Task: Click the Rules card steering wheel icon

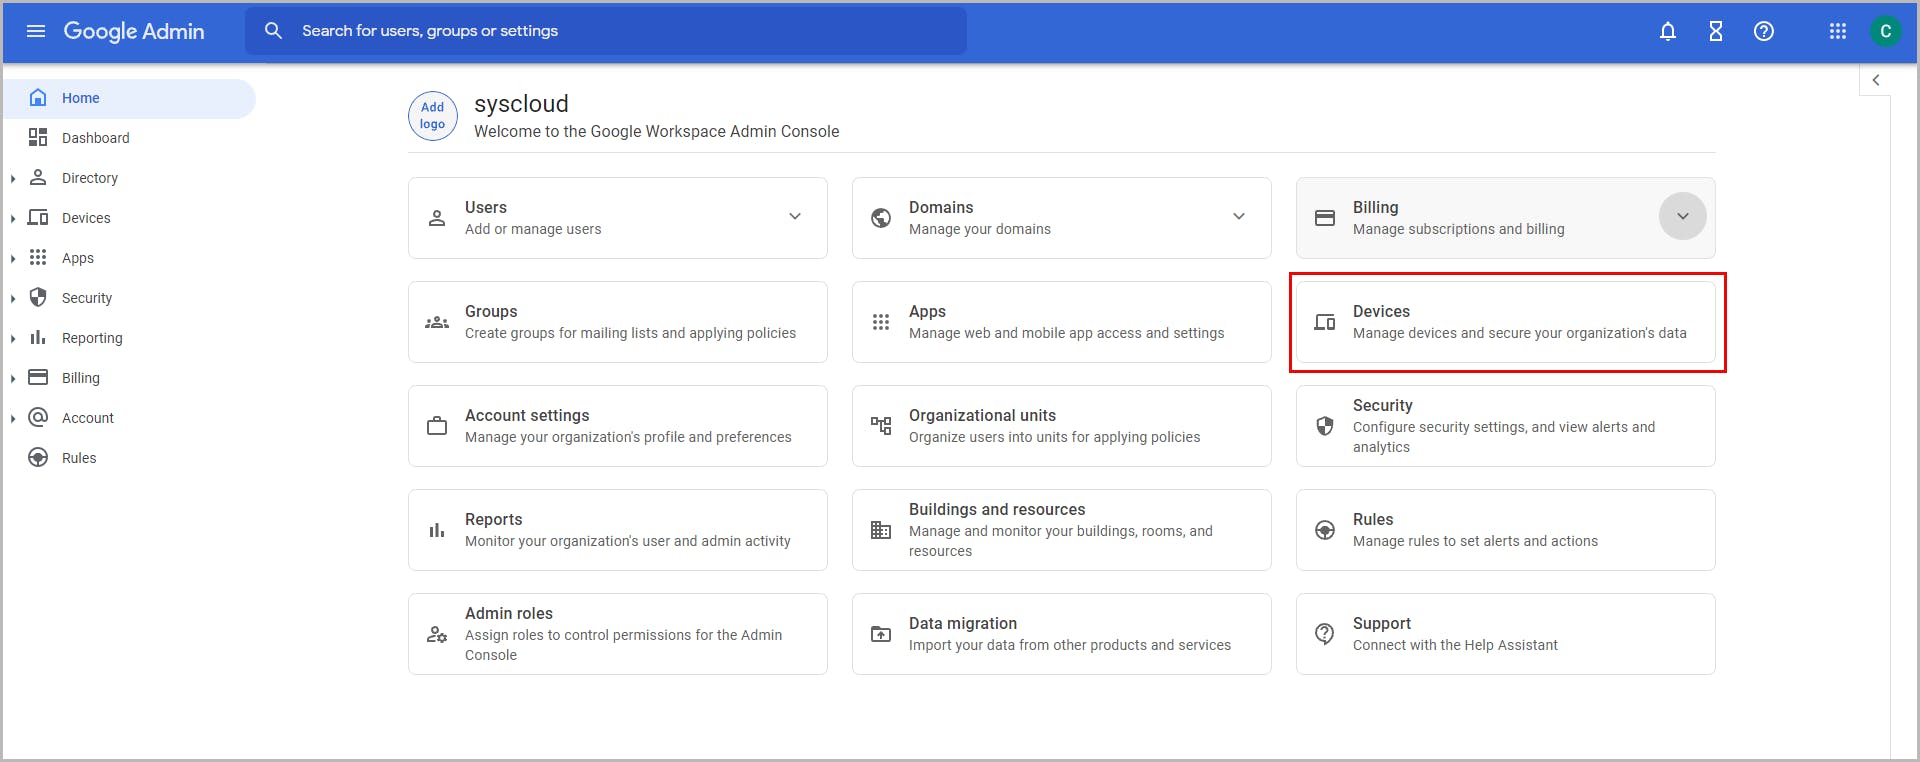Action: point(1325,530)
